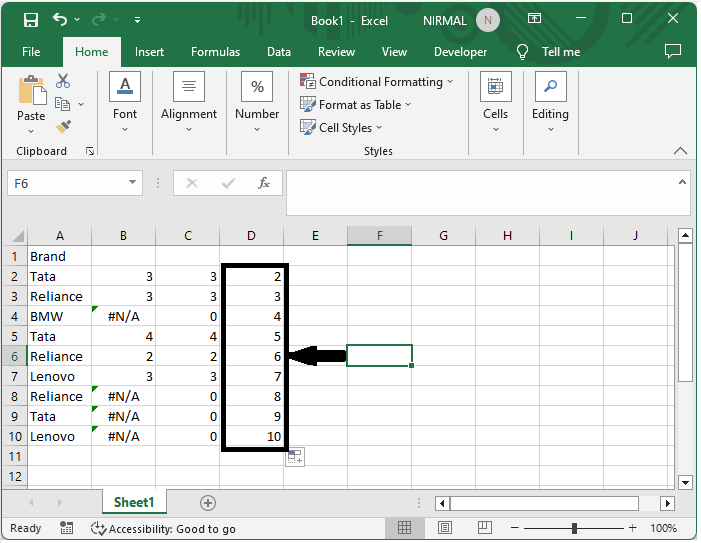Switch to the Formulas tab
Image resolution: width=701 pixels, height=543 pixels.
(215, 52)
